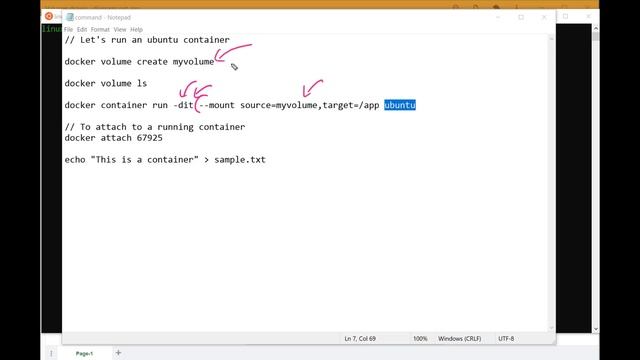Switch to the Page-1 tab

coord(84,353)
